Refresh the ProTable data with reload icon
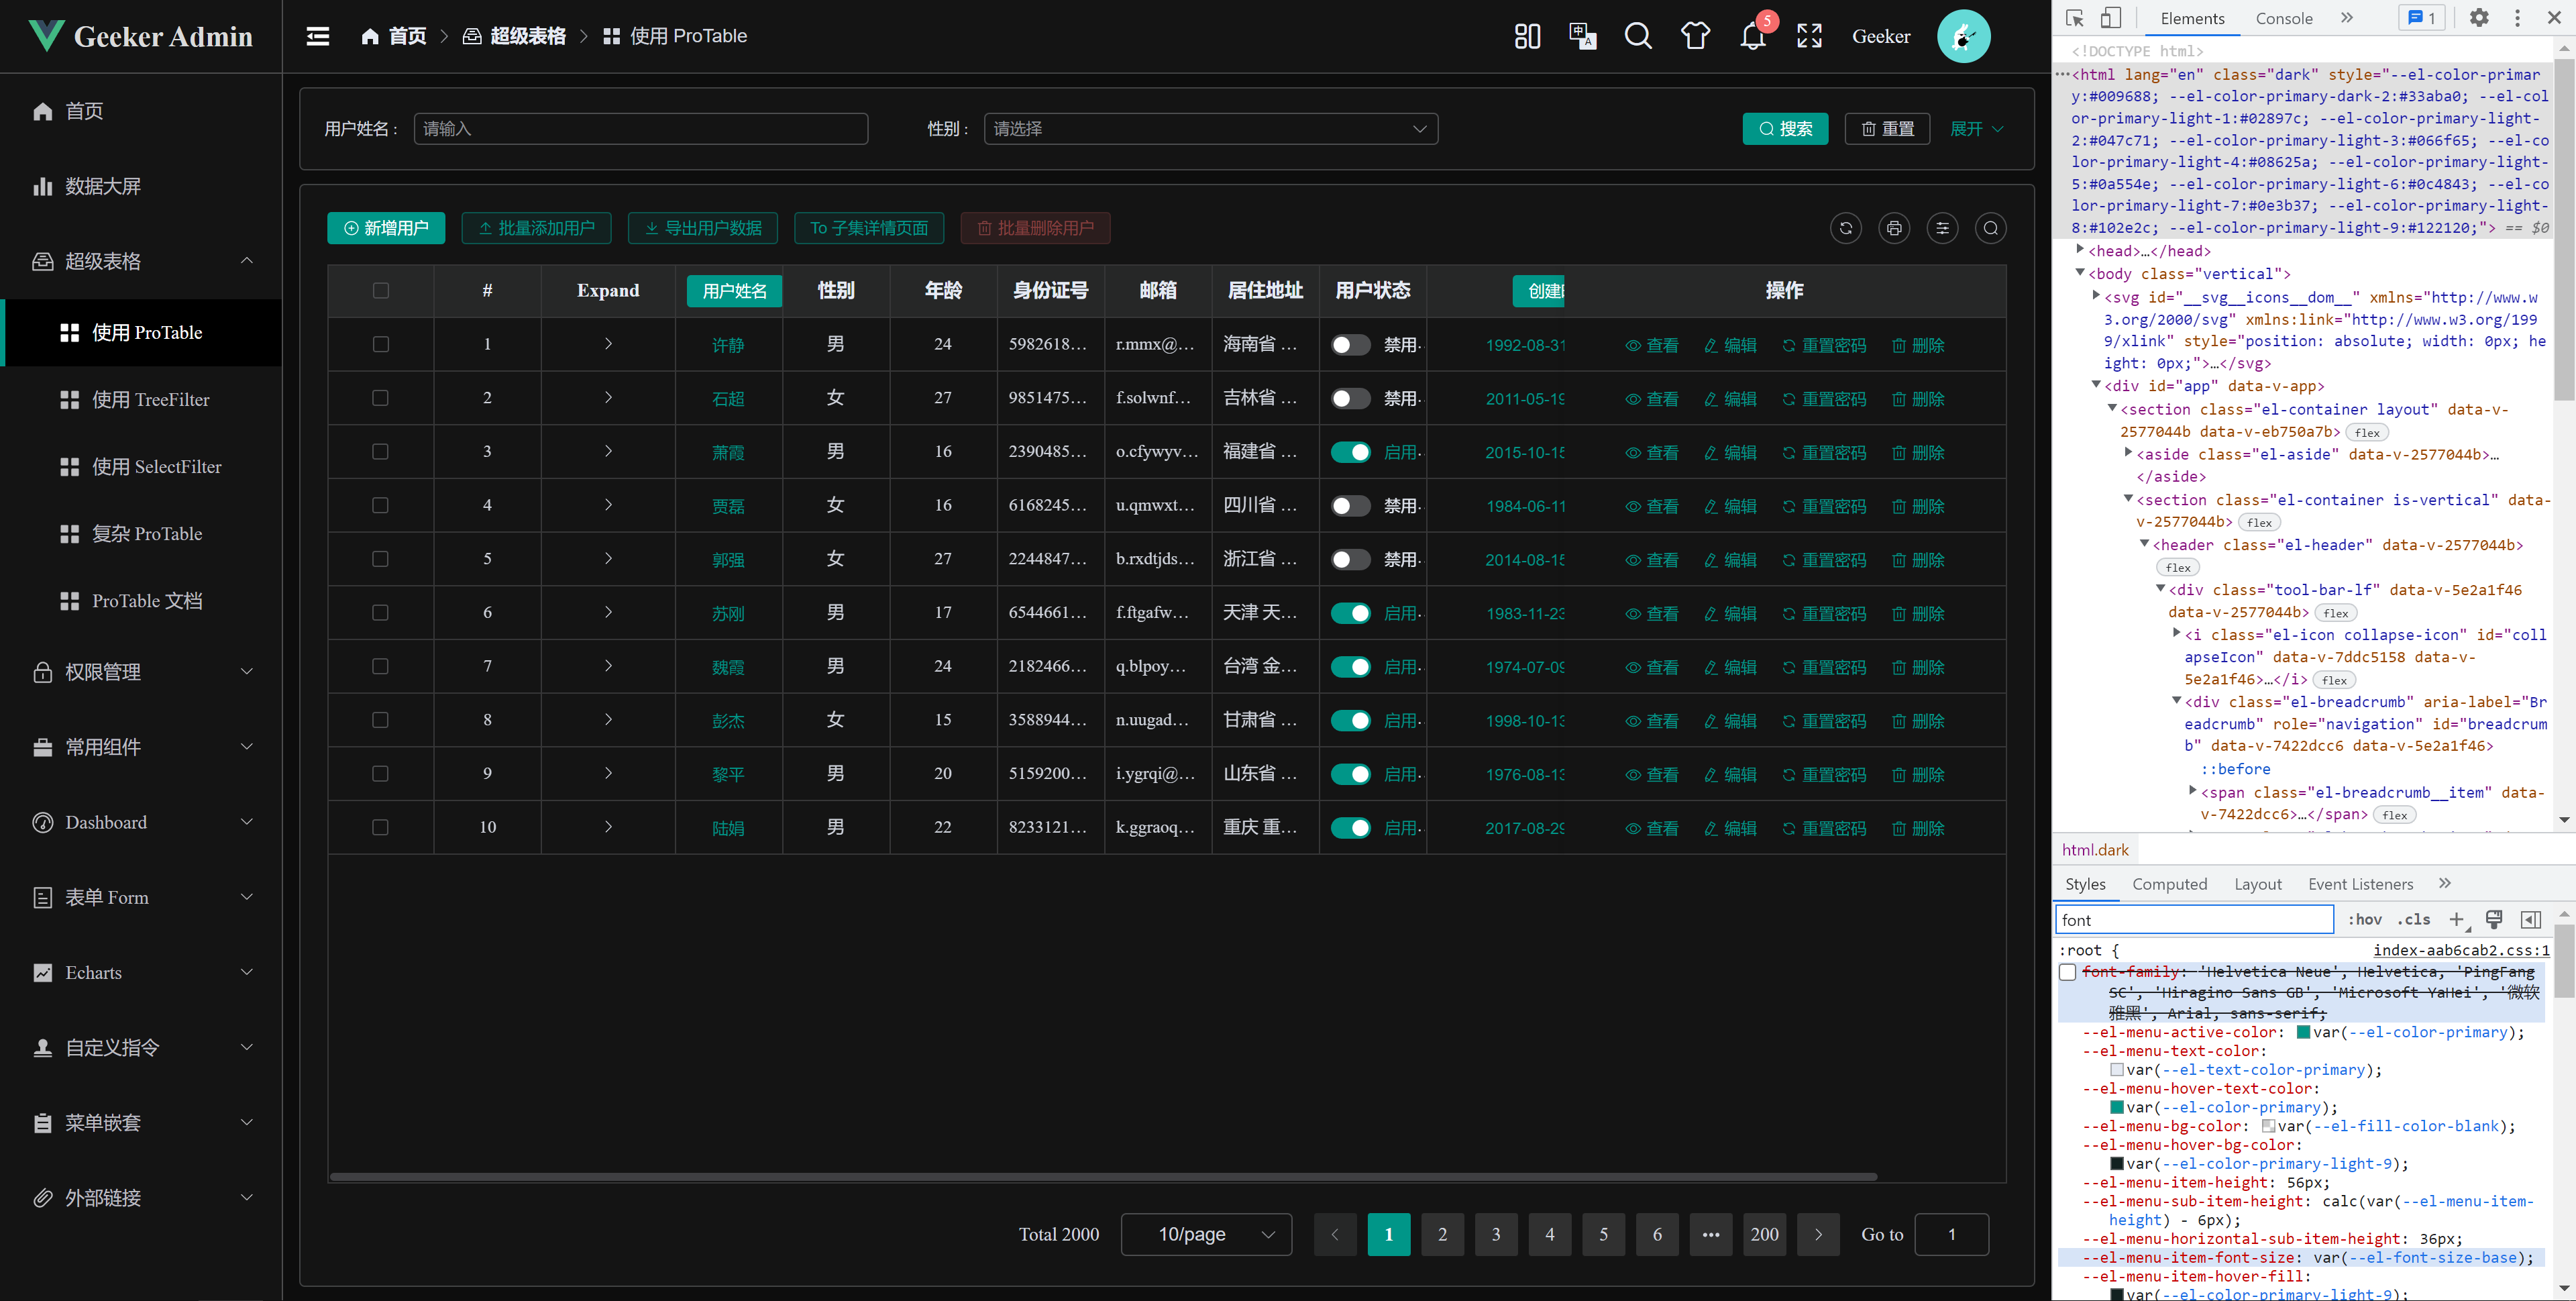2576x1301 pixels. 1845,228
